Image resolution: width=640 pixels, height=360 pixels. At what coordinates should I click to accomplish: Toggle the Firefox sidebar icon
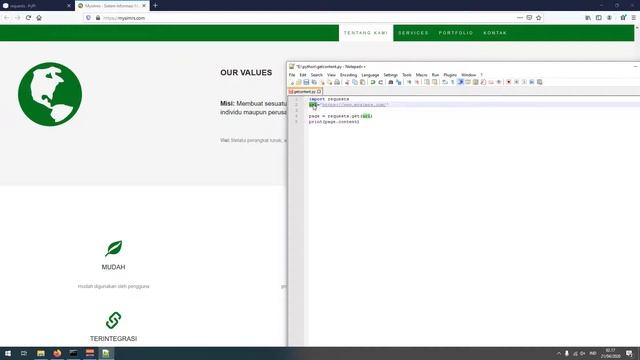click(598, 18)
